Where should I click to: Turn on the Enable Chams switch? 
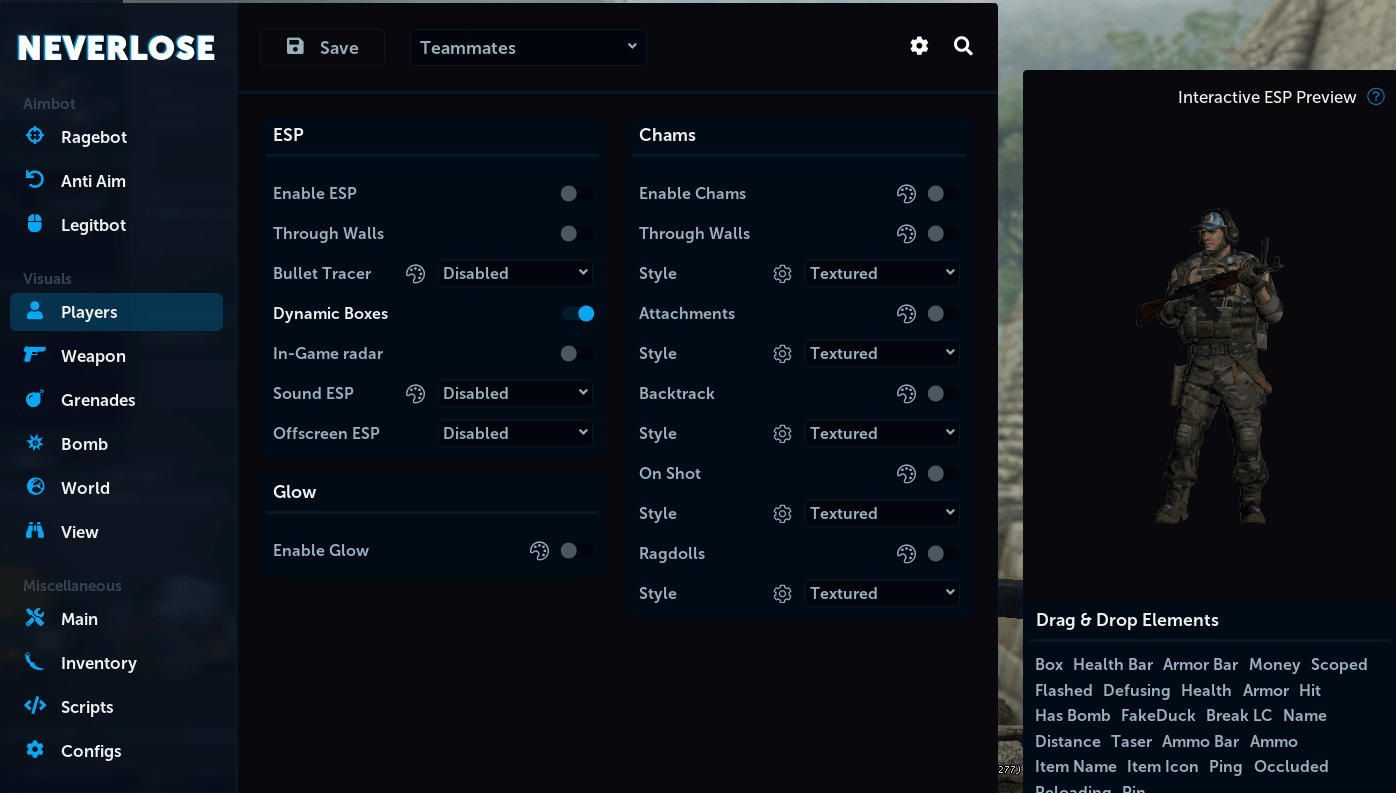click(943, 193)
